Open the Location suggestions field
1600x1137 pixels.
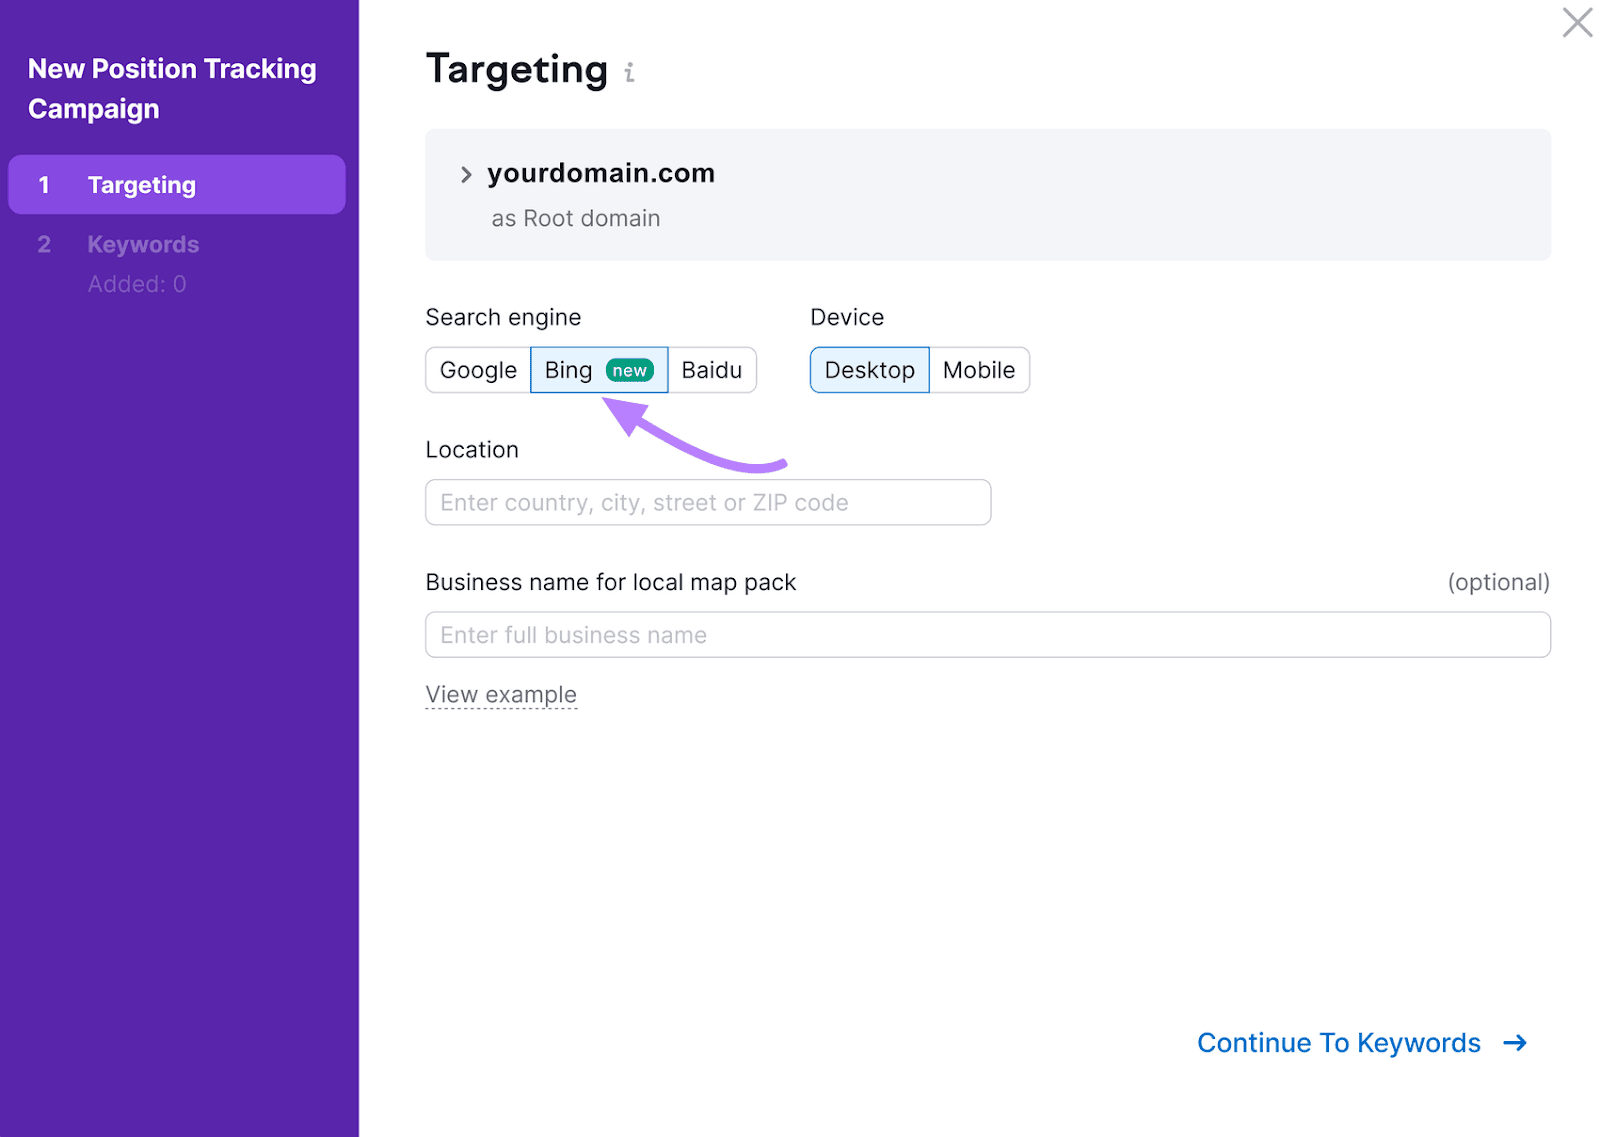tap(707, 502)
